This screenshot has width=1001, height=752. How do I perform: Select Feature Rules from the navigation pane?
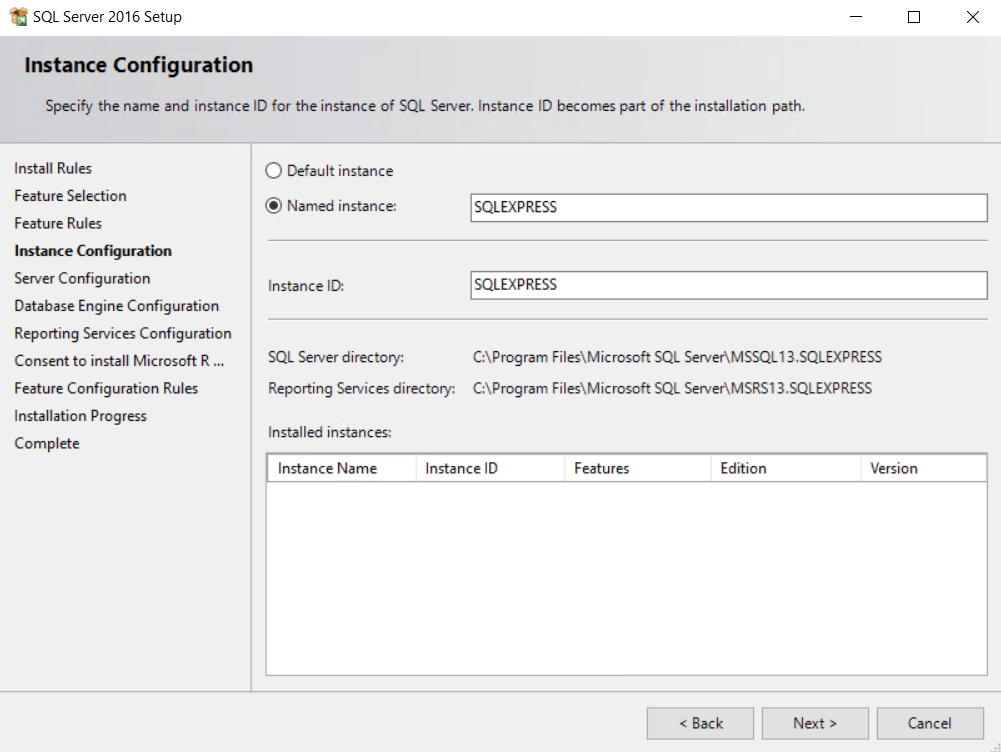click(x=56, y=223)
